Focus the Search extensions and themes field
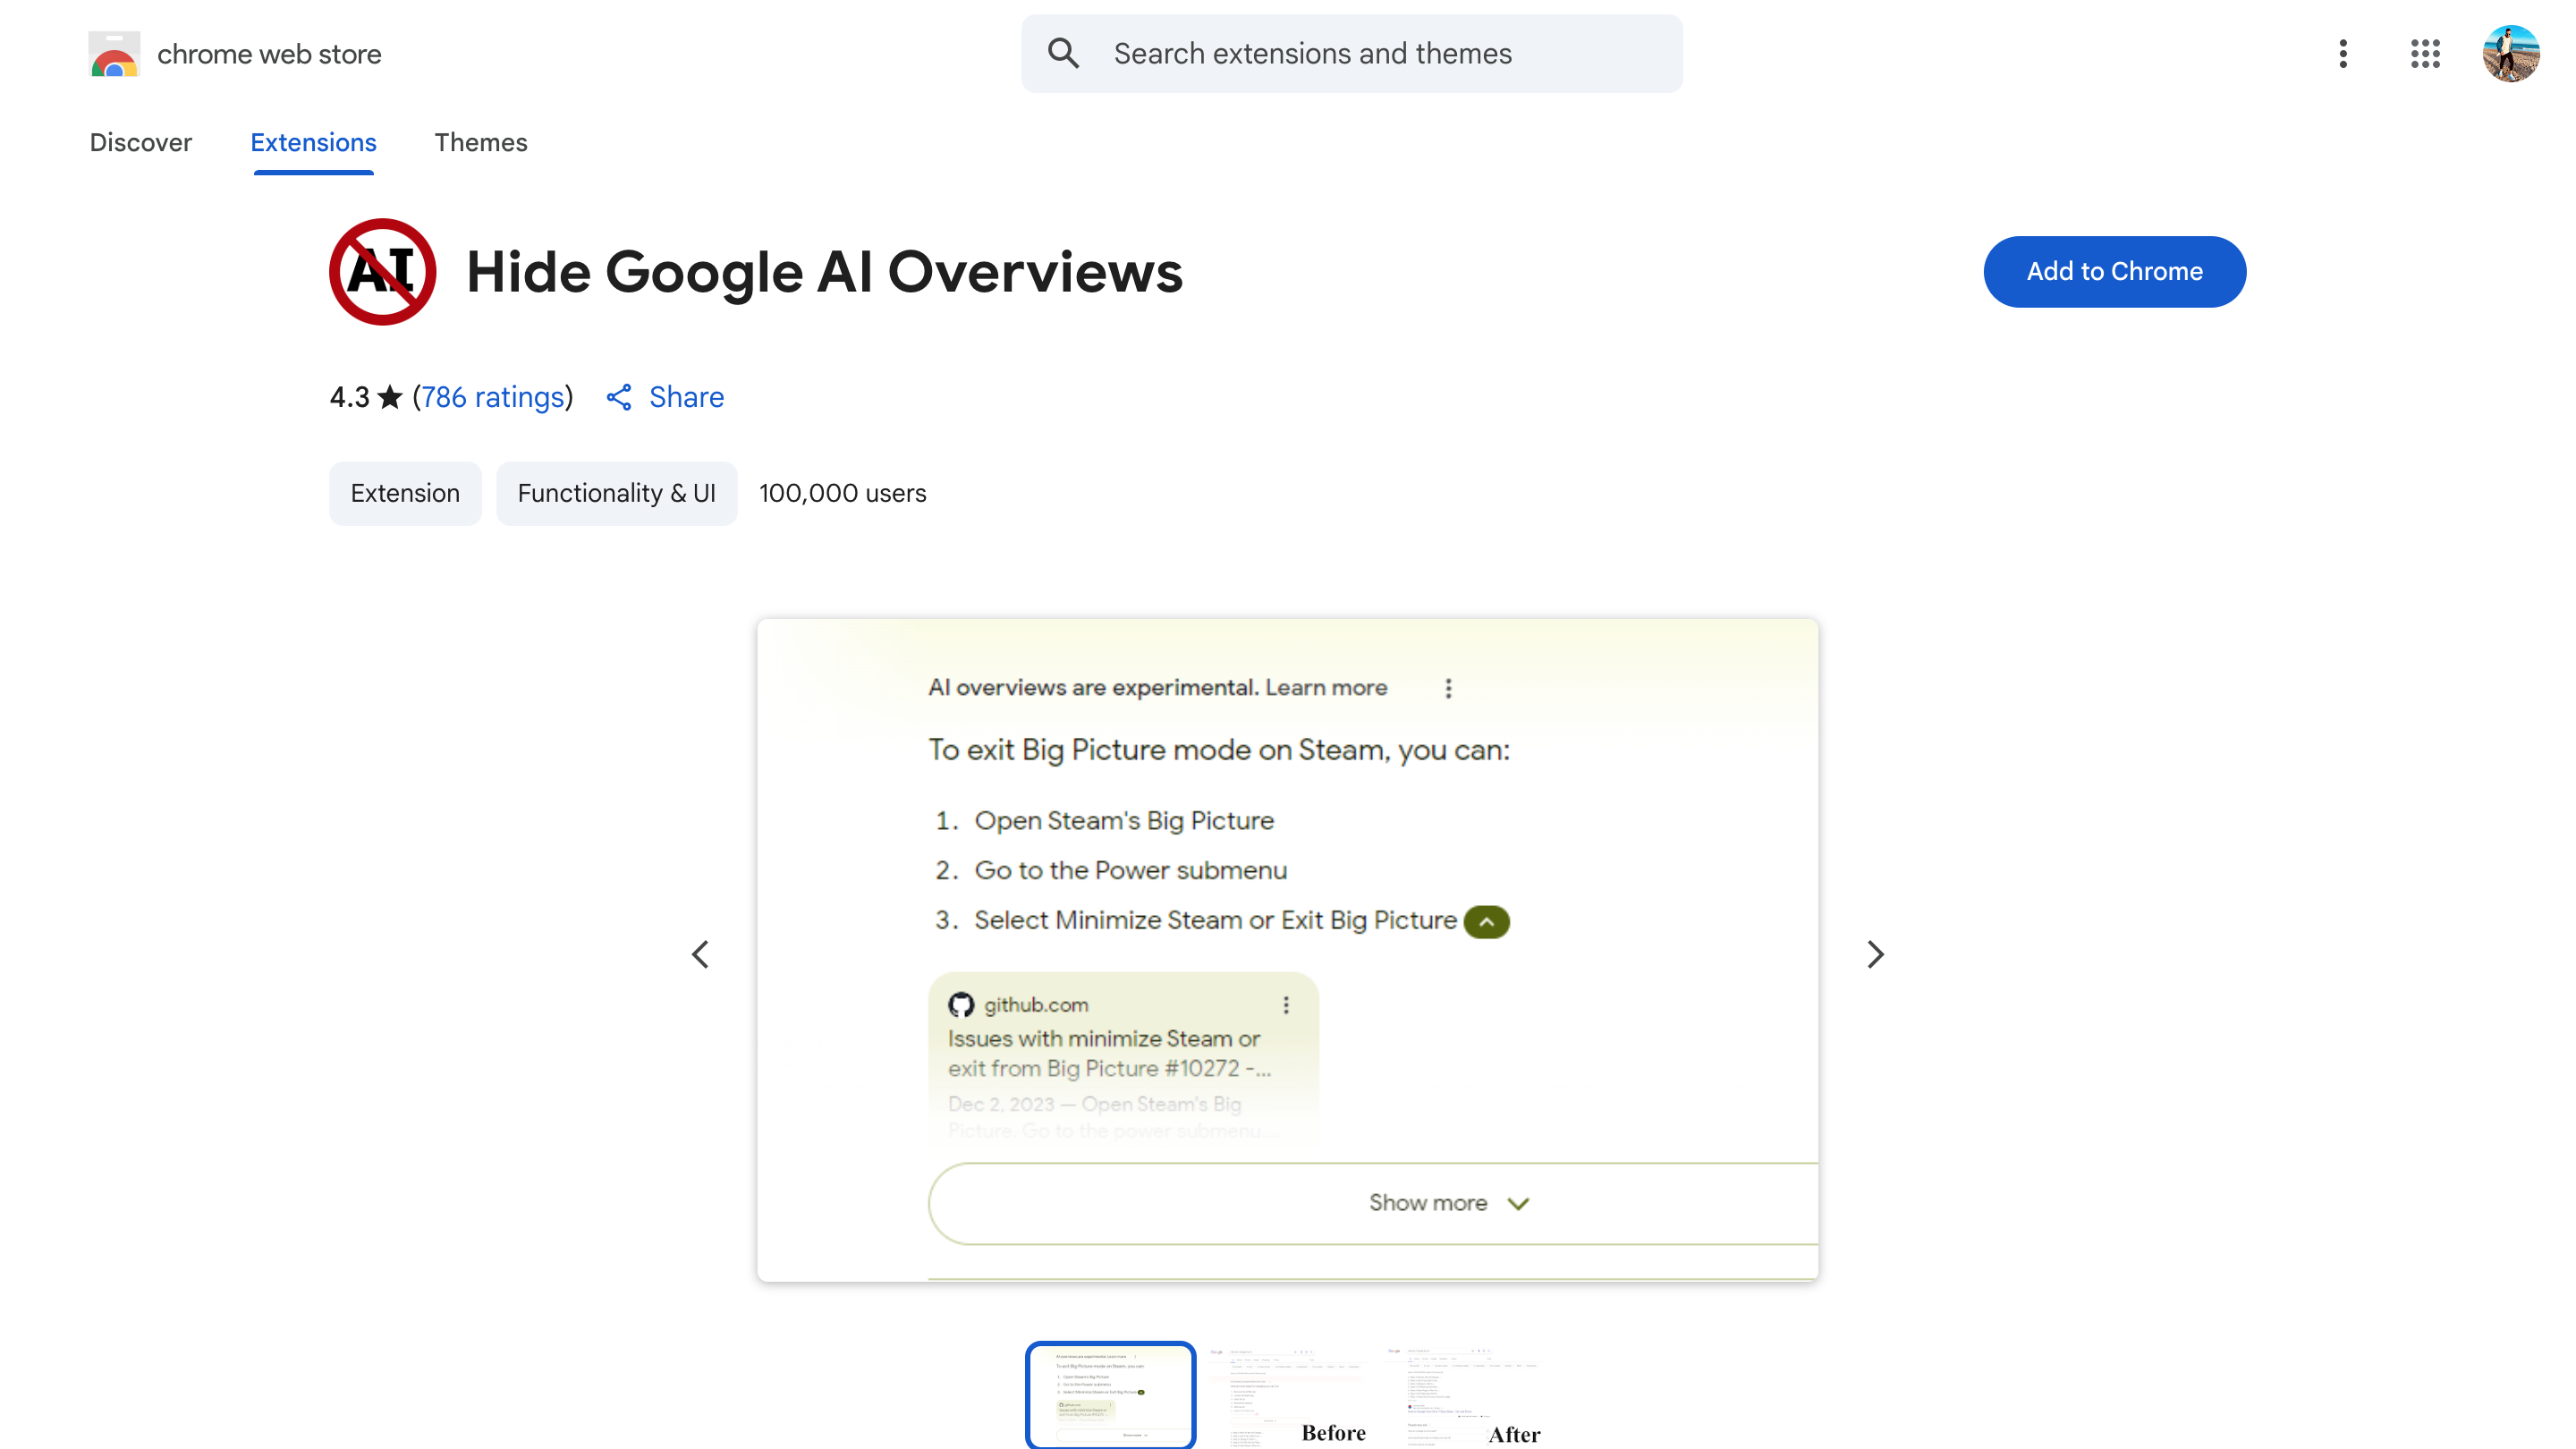This screenshot has height=1449, width=2576. (x=1351, y=54)
